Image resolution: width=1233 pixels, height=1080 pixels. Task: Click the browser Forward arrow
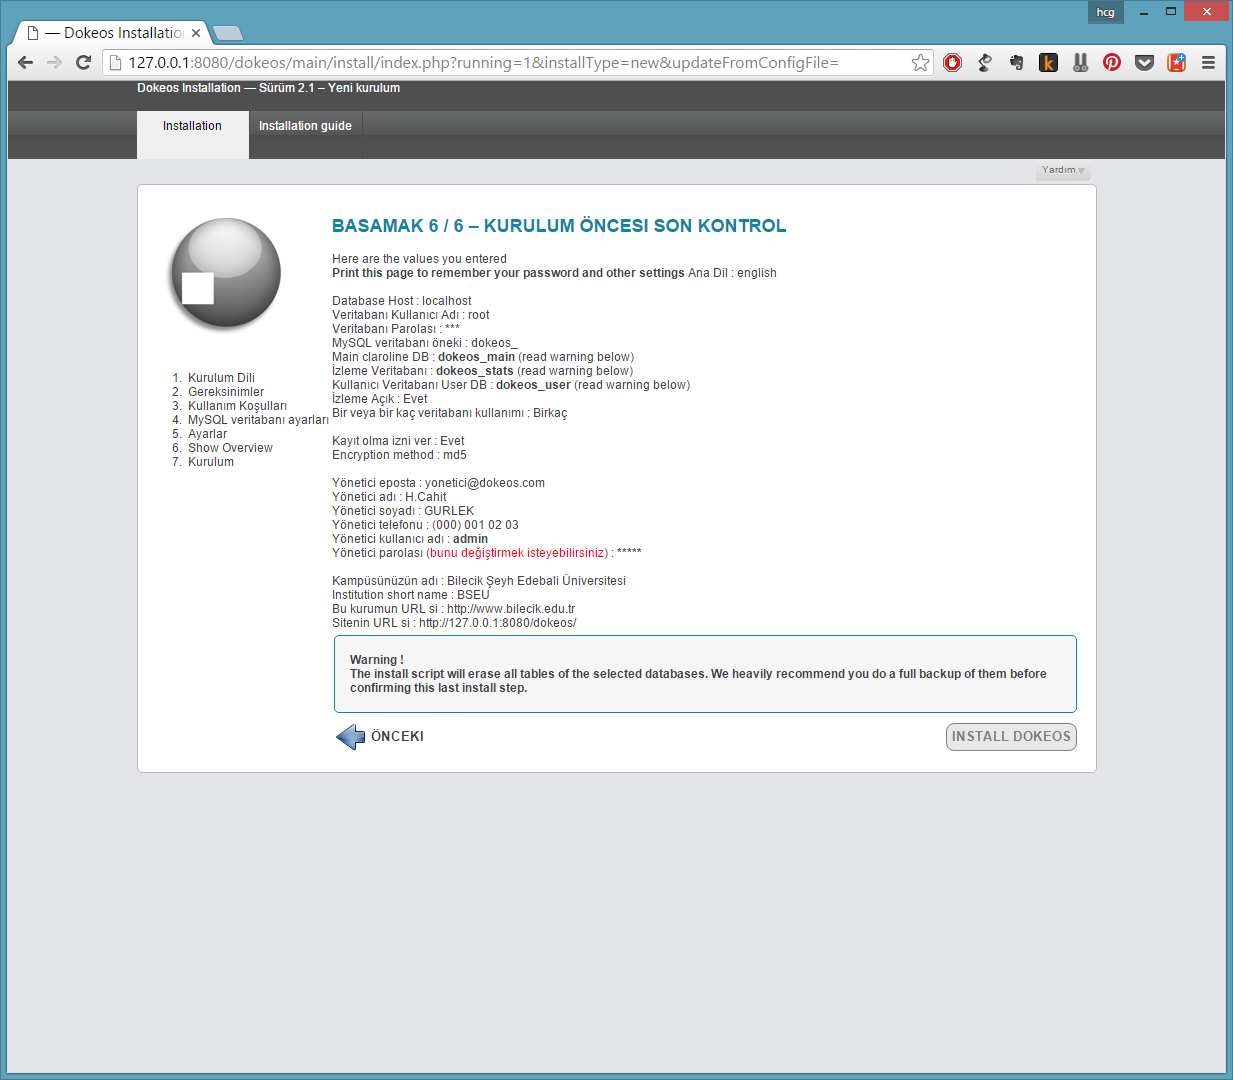coord(55,62)
